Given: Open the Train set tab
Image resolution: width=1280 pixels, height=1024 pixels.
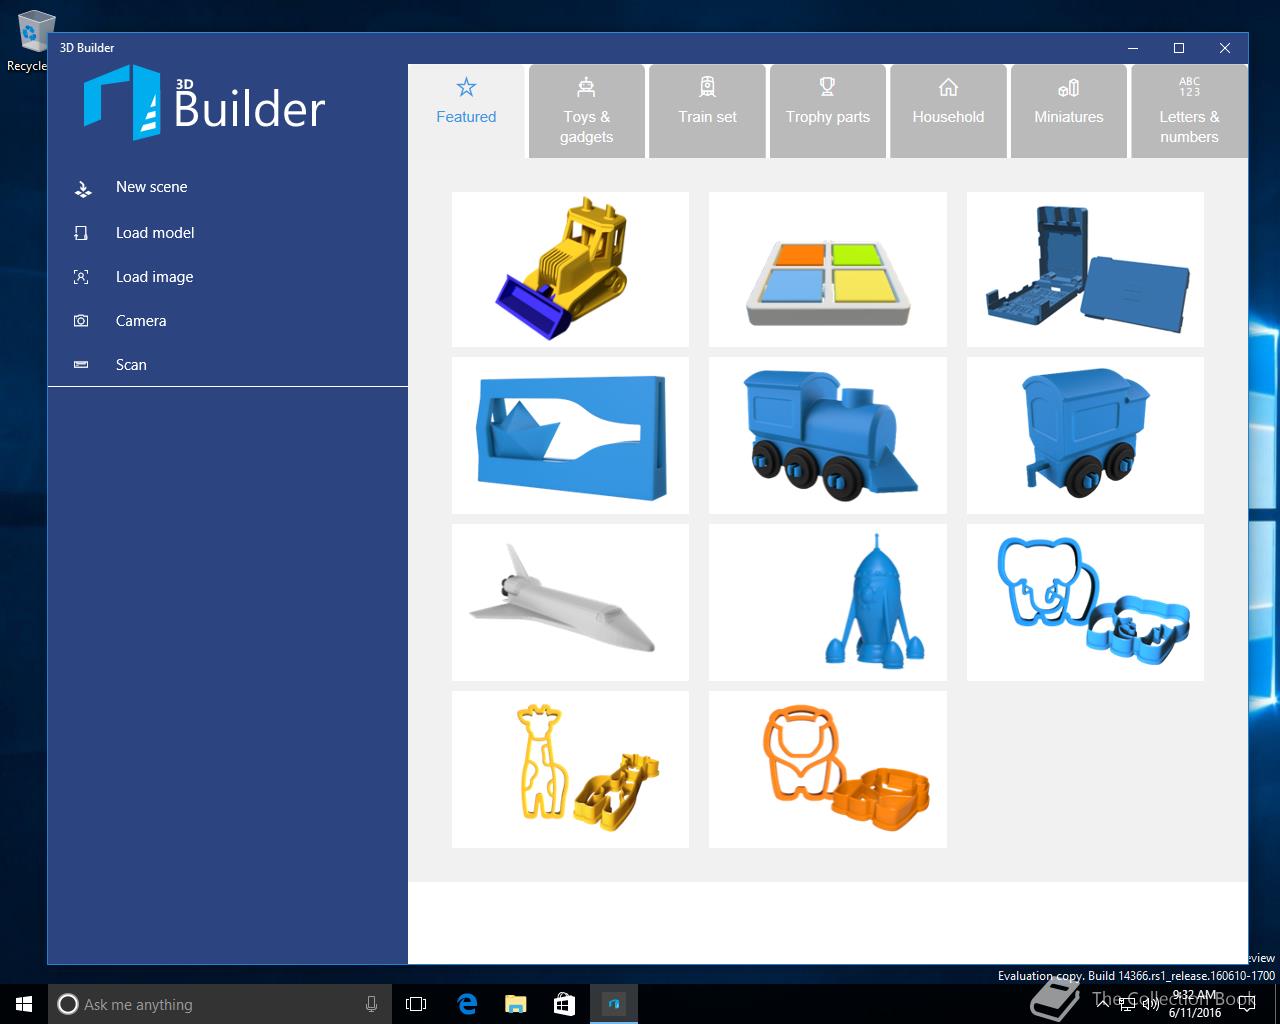Looking at the screenshot, I should click(x=707, y=111).
